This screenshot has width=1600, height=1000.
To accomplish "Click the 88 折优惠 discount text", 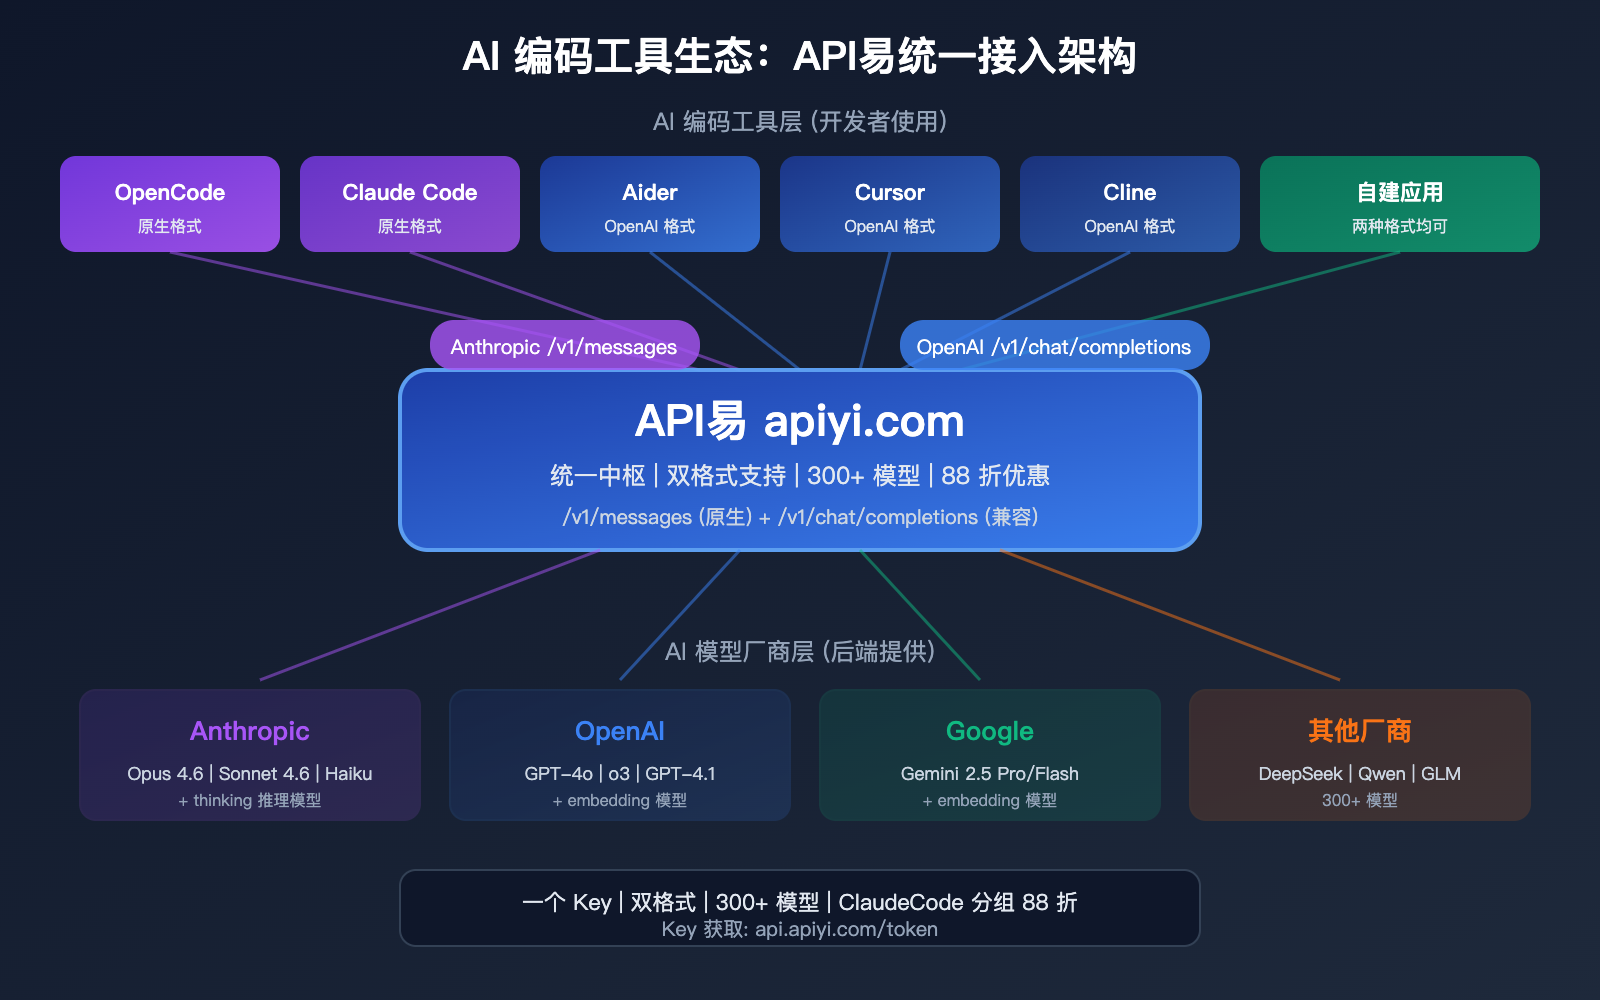I will 1000,476.
